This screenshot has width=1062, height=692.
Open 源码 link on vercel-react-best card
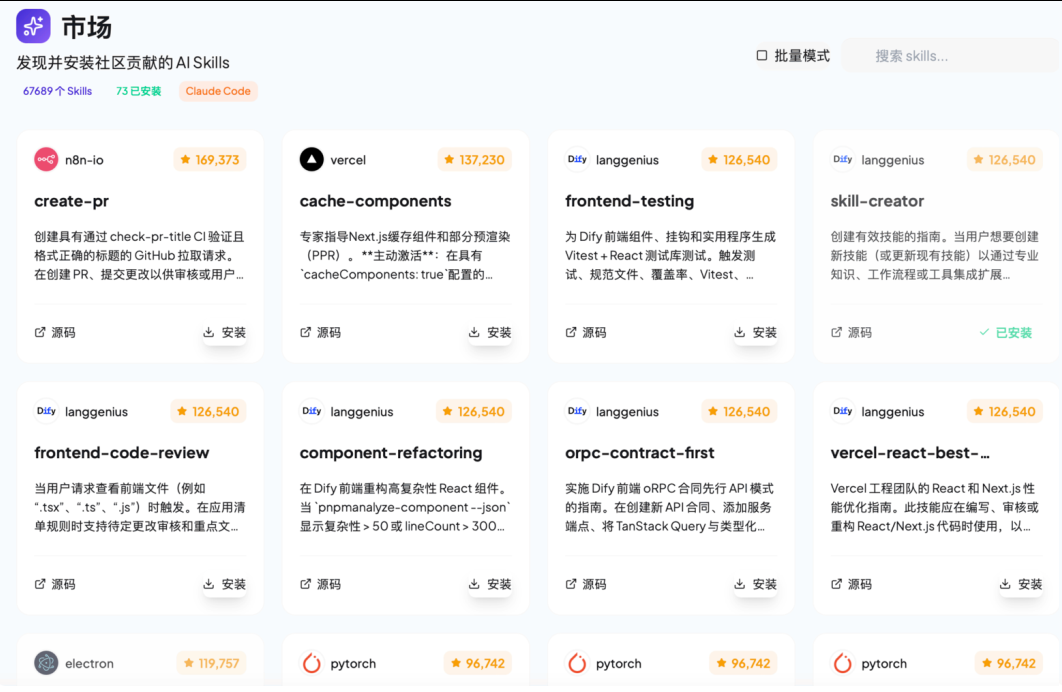click(x=852, y=584)
